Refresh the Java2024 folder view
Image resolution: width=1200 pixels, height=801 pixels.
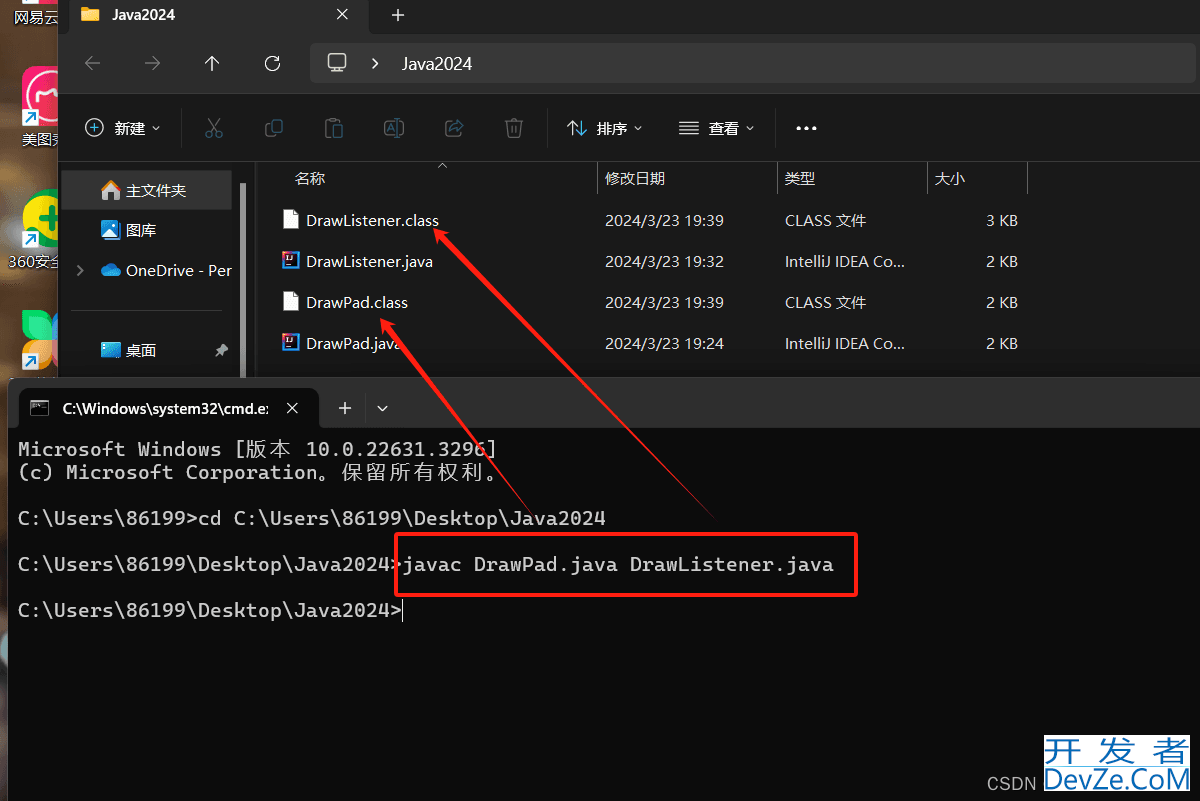[x=272, y=63]
